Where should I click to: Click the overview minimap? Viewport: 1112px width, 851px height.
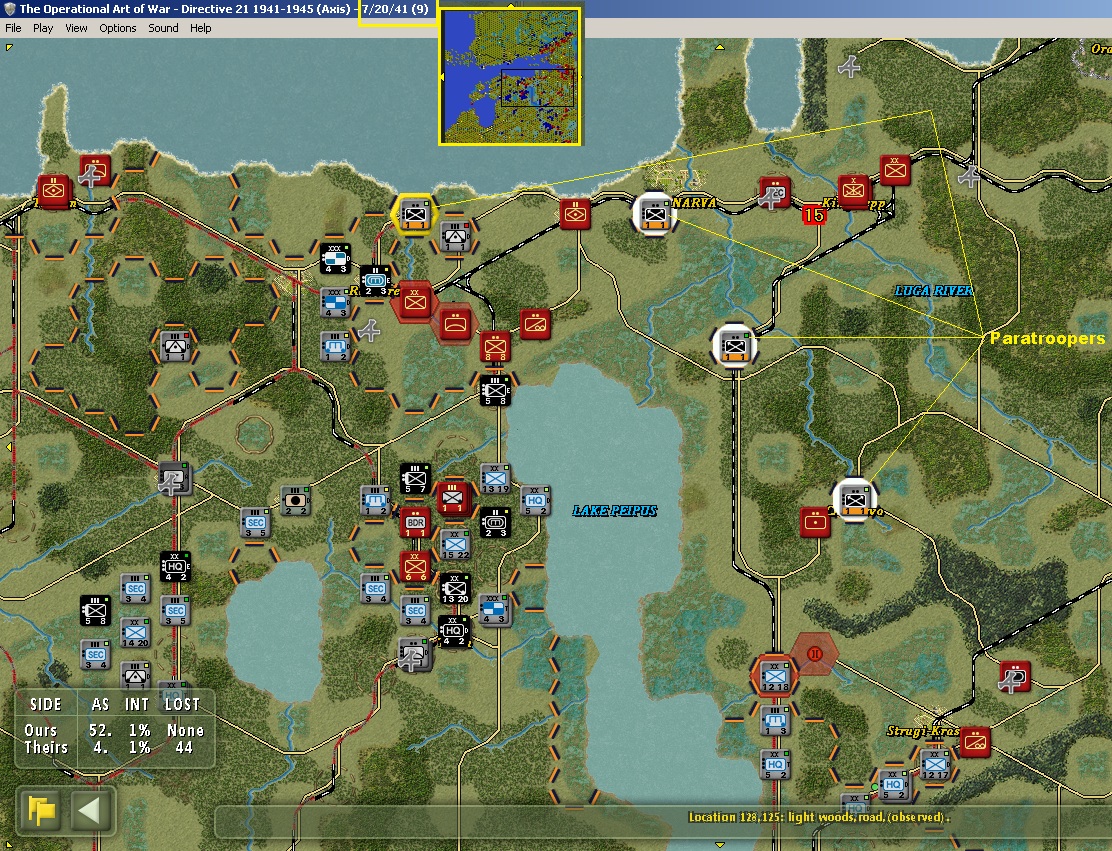tap(511, 76)
